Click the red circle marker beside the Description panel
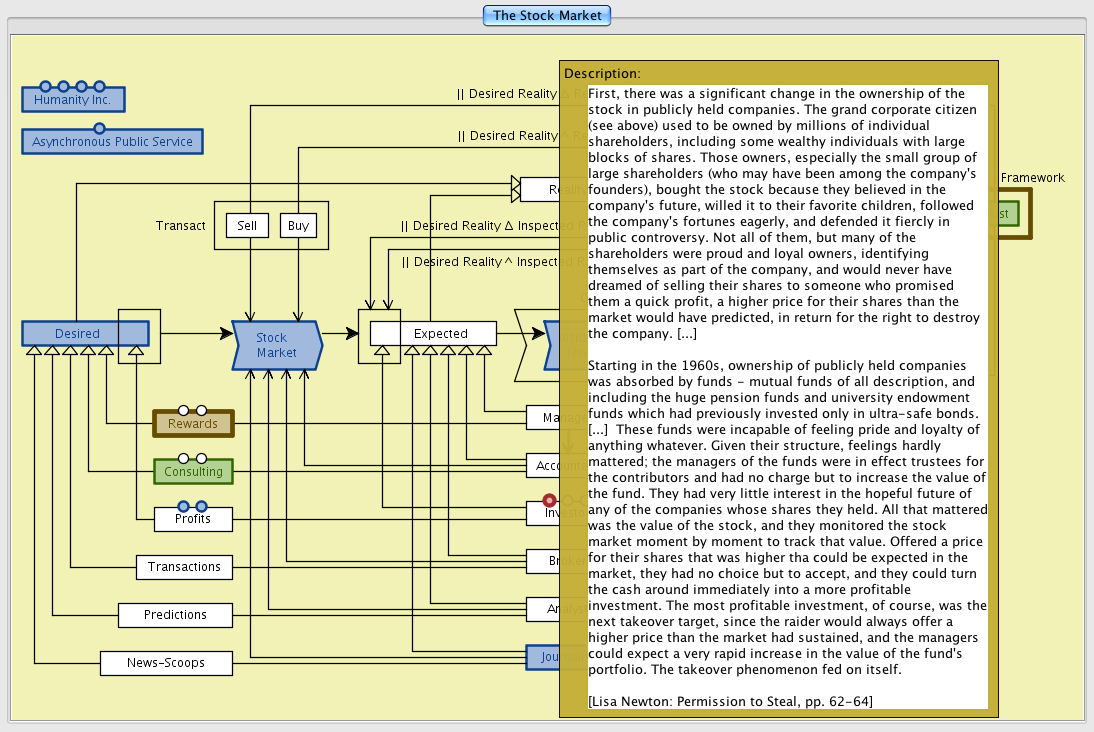Viewport: 1094px width, 732px height. pyautogui.click(x=549, y=500)
